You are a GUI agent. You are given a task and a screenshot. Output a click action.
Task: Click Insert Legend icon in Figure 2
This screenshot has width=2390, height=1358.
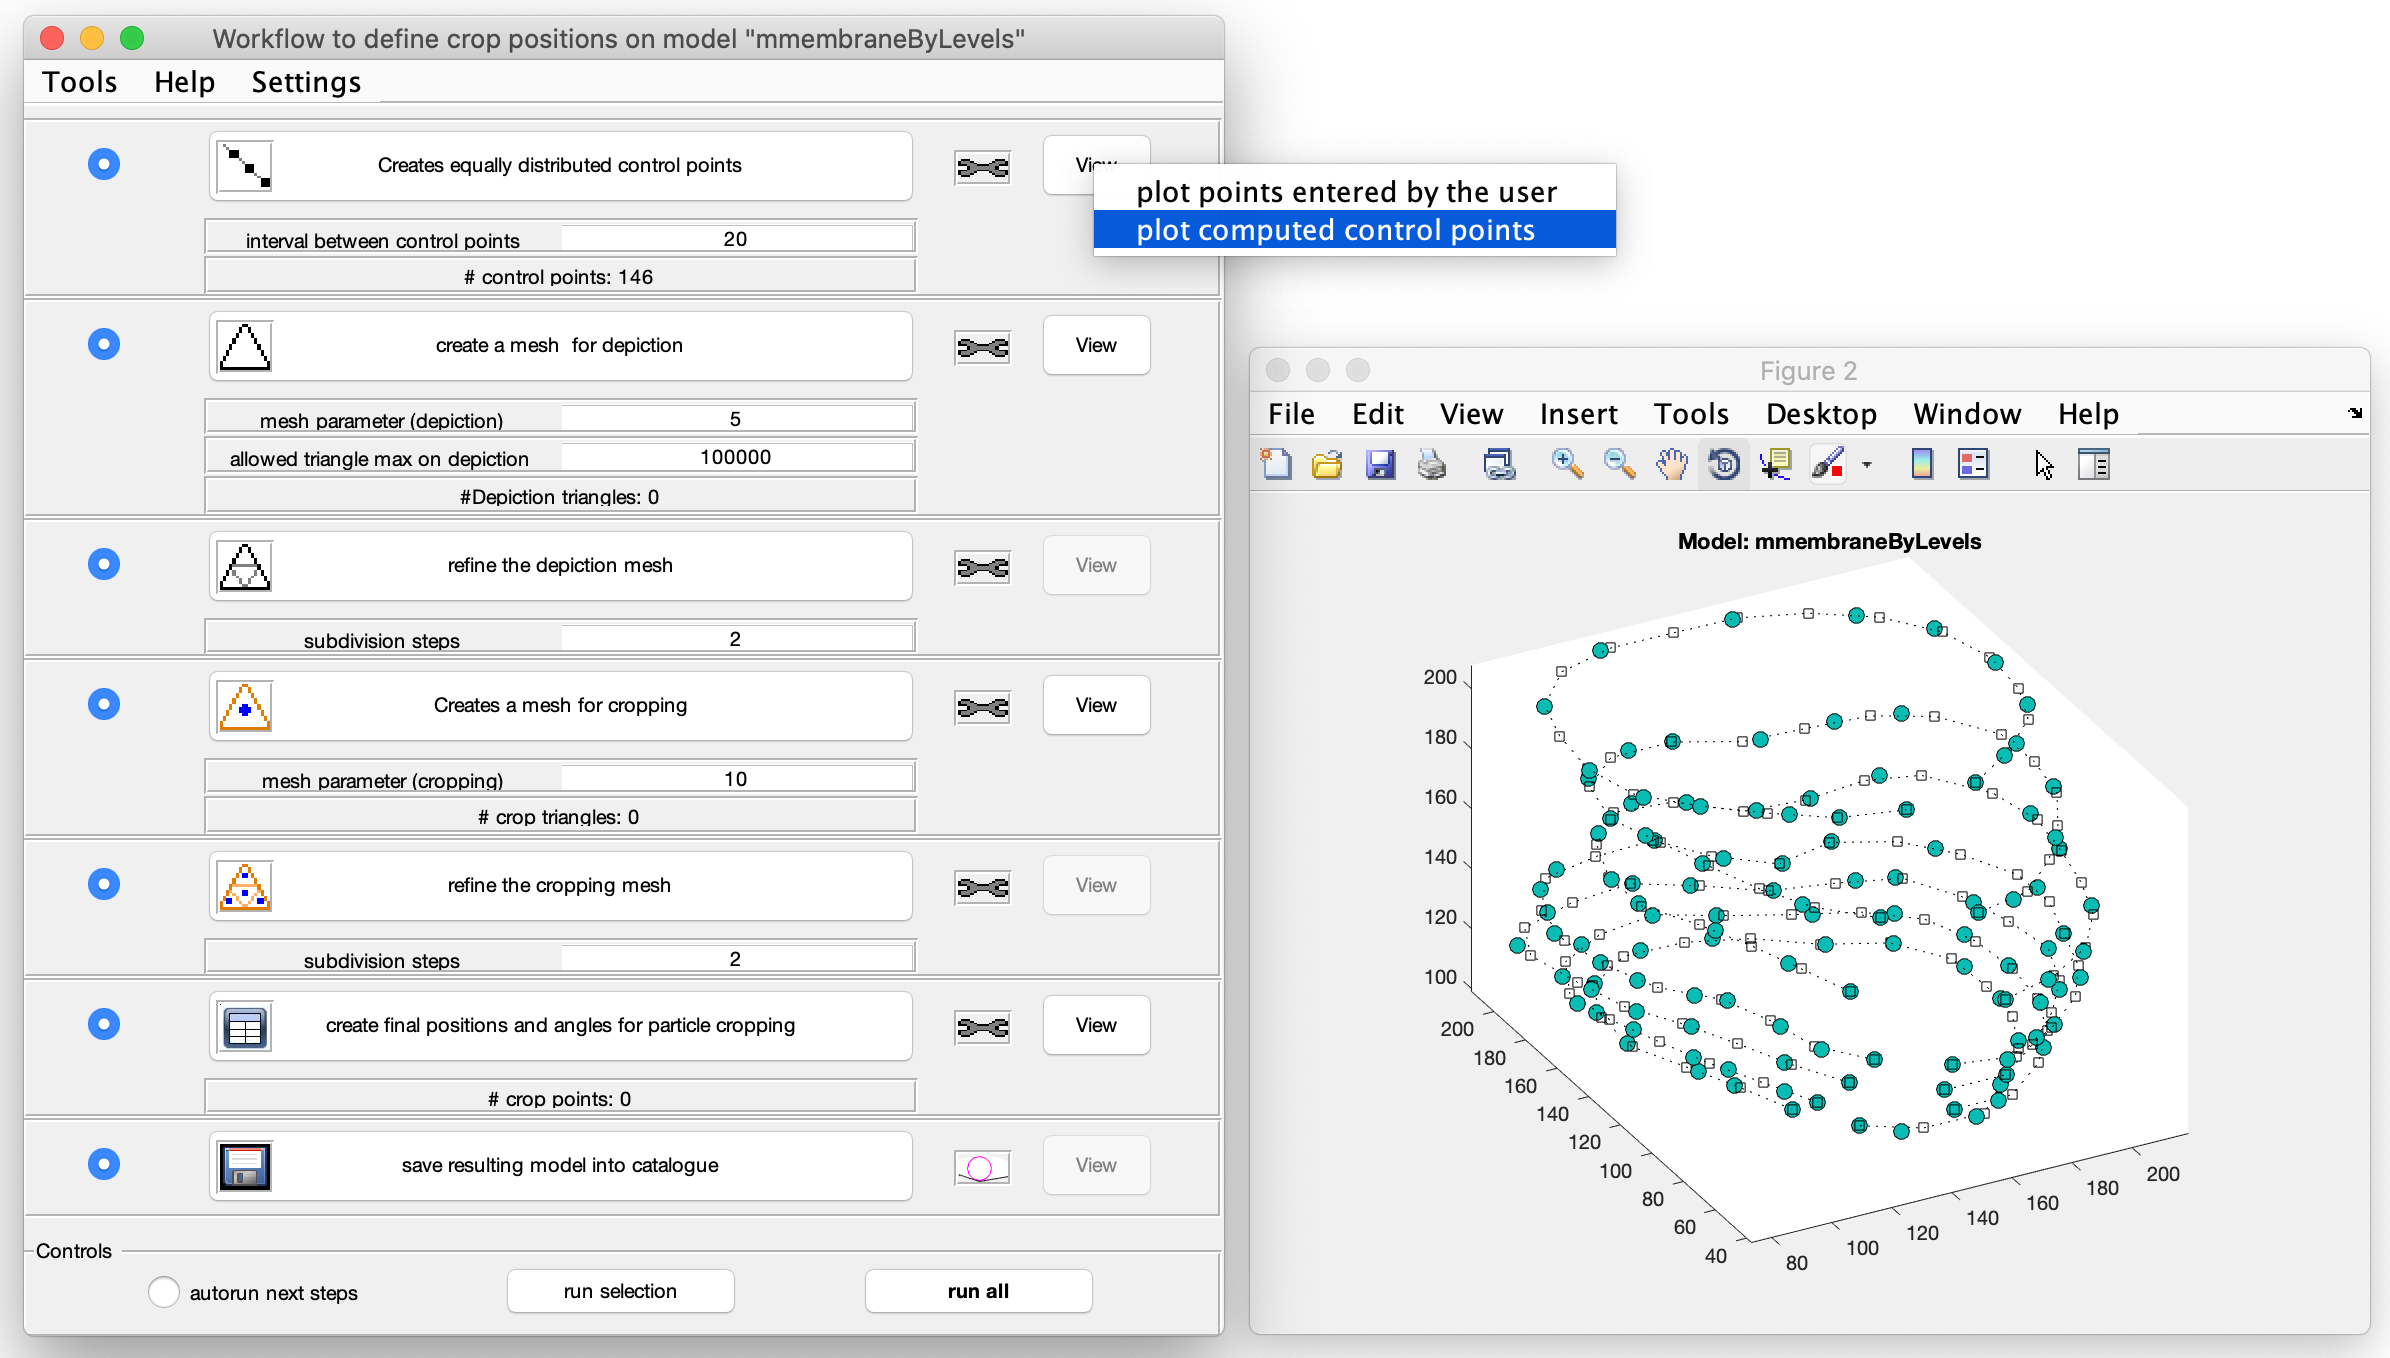click(x=1973, y=465)
